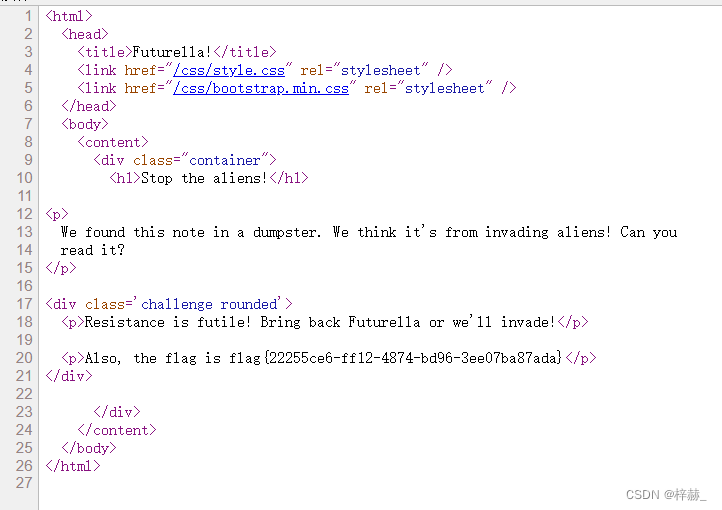Image resolution: width=722 pixels, height=510 pixels.
Task: Click the closing </p> tag on line 15
Action: pyautogui.click(x=61, y=268)
